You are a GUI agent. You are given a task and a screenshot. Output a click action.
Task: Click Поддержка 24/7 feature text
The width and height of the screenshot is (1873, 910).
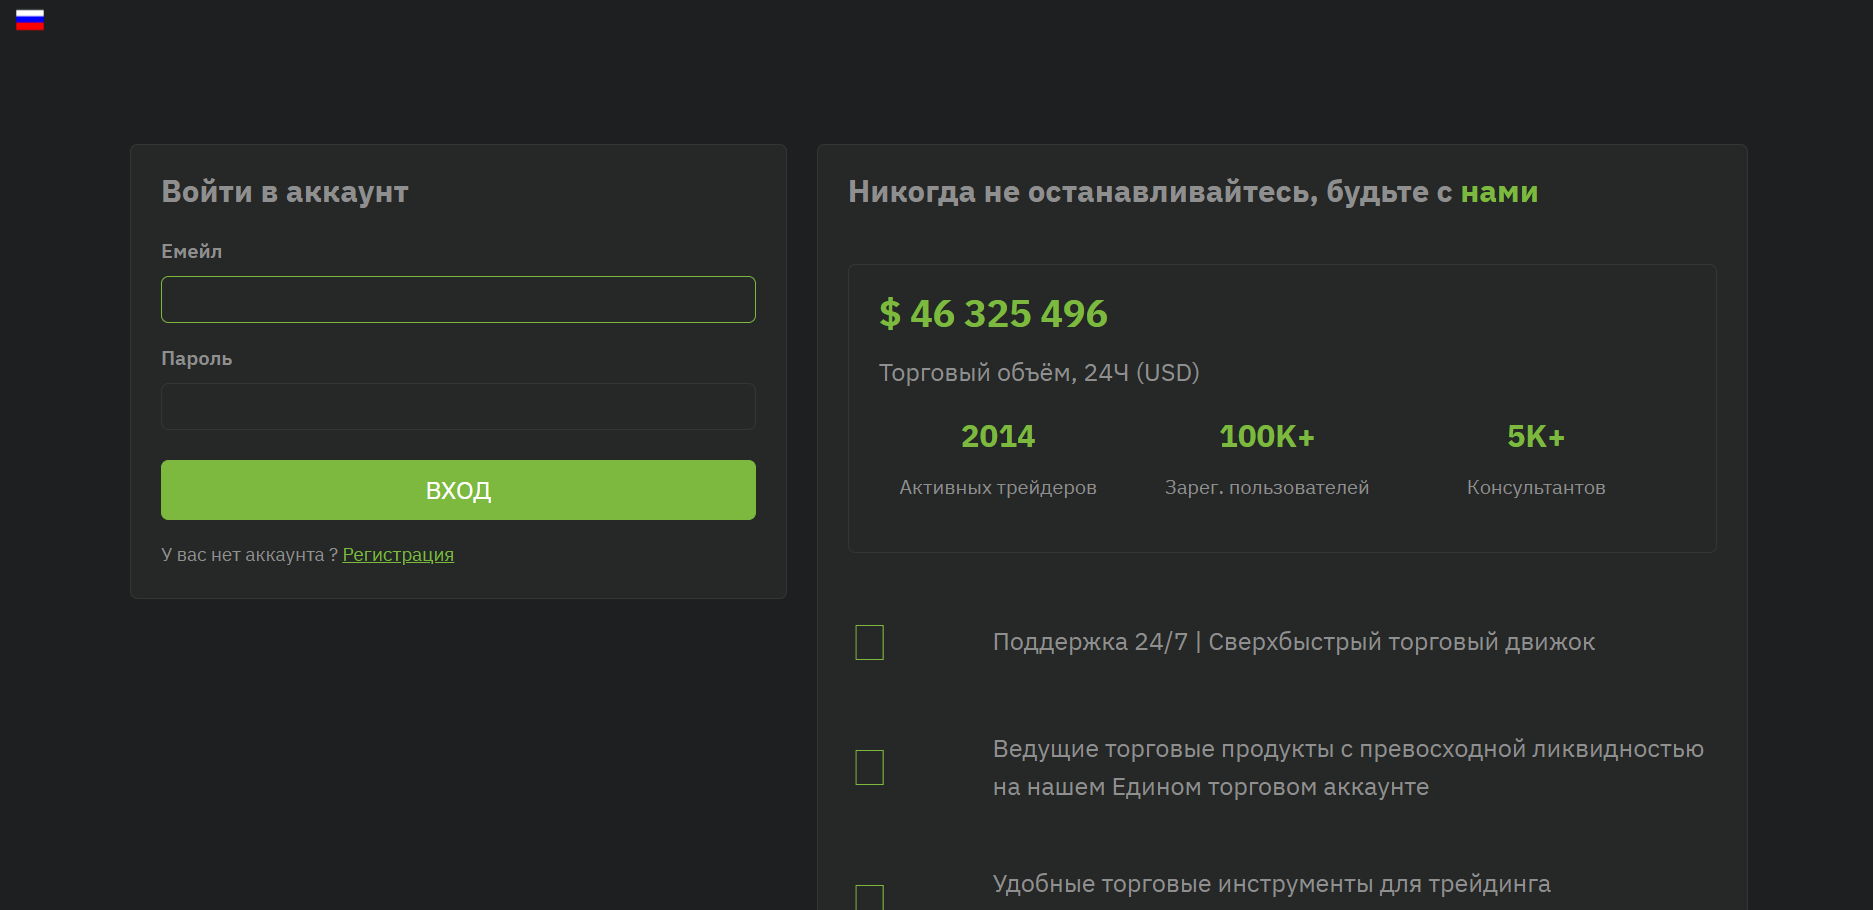[1090, 642]
